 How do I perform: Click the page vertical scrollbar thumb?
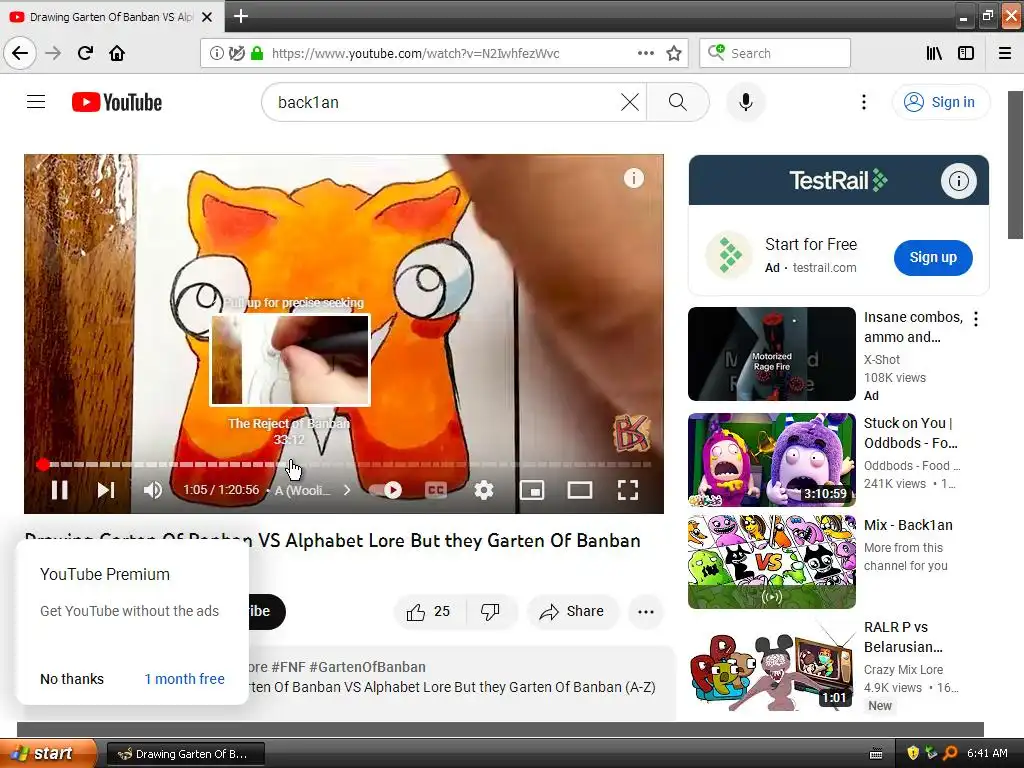click(x=1016, y=165)
